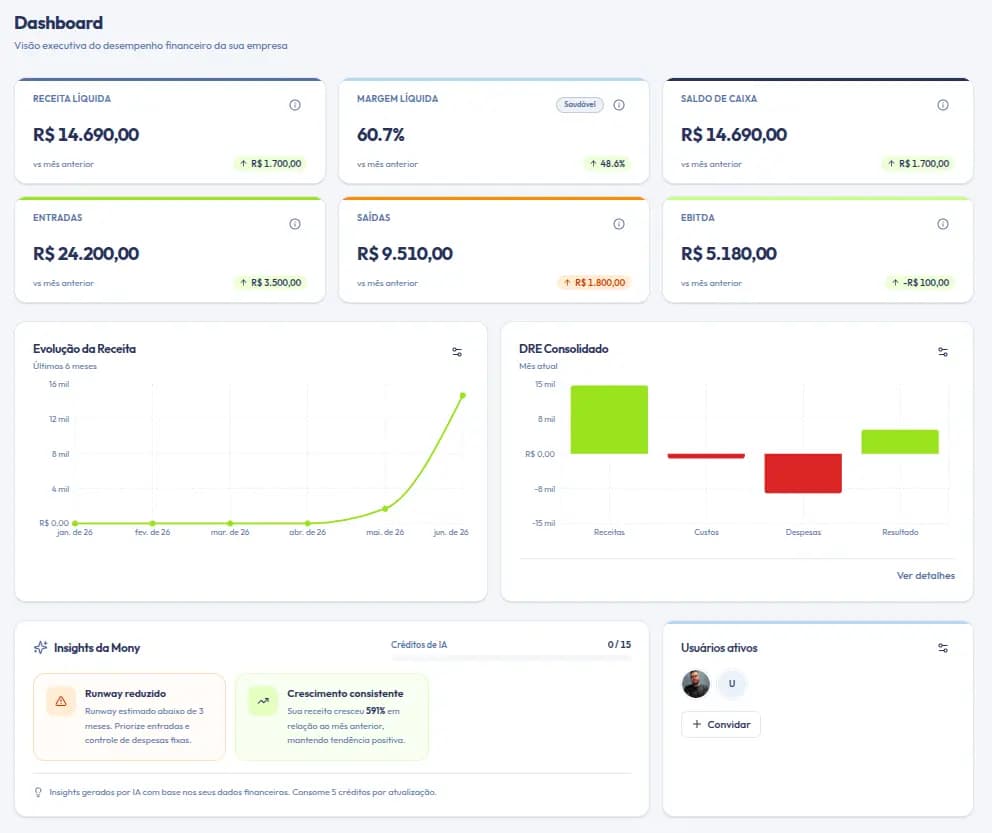Screen dimensions: 992x833
Task: Click the -R$ 100,00 change badge on EBITDA
Action: click(x=920, y=282)
